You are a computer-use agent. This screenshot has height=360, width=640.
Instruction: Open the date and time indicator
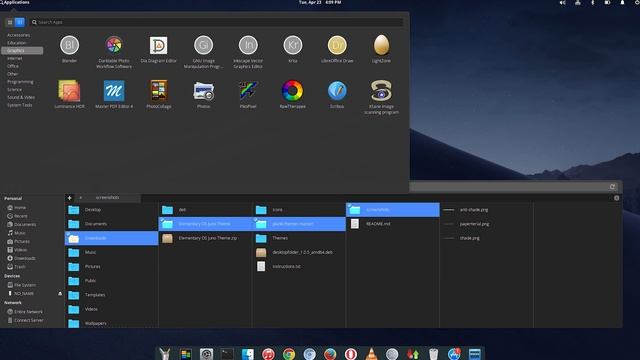click(x=320, y=2)
